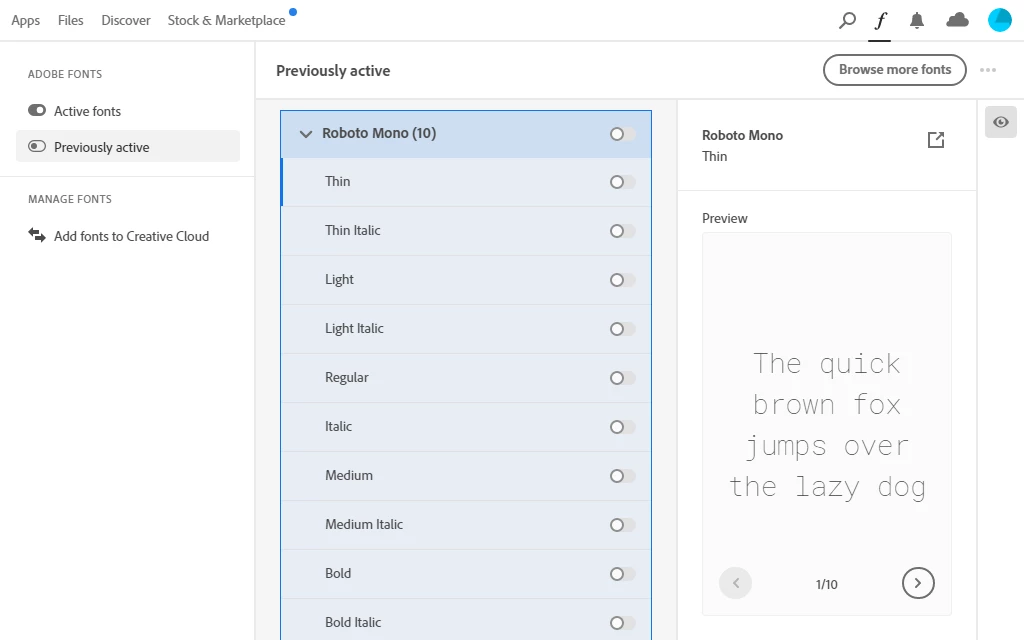Select the Thin font row
1024x640 pixels.
(466, 182)
